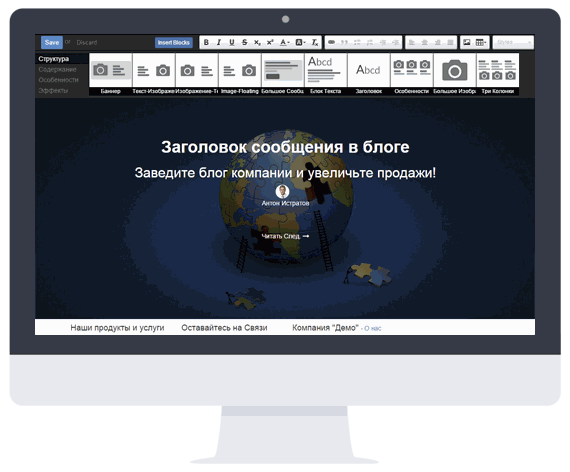Select the Содержание tab
The width and height of the screenshot is (570, 472).
tap(57, 69)
